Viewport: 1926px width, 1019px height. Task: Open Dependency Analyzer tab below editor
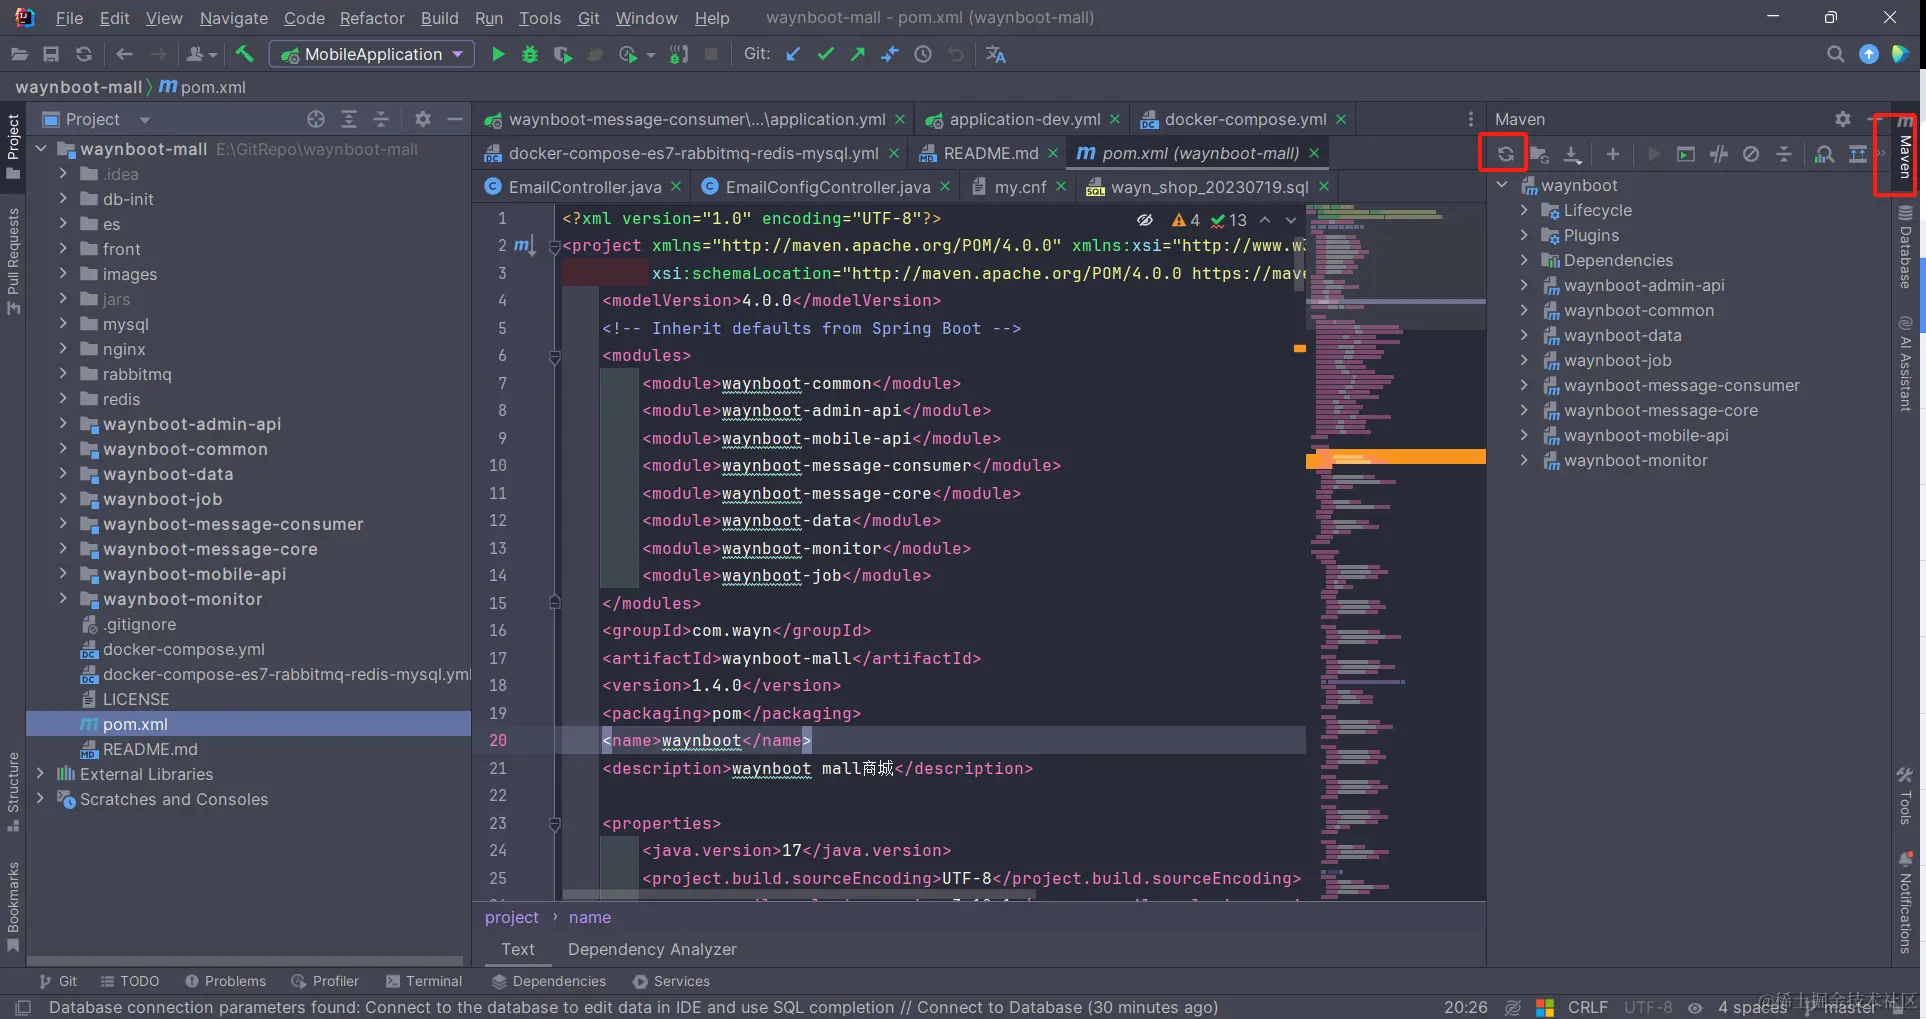pos(652,949)
